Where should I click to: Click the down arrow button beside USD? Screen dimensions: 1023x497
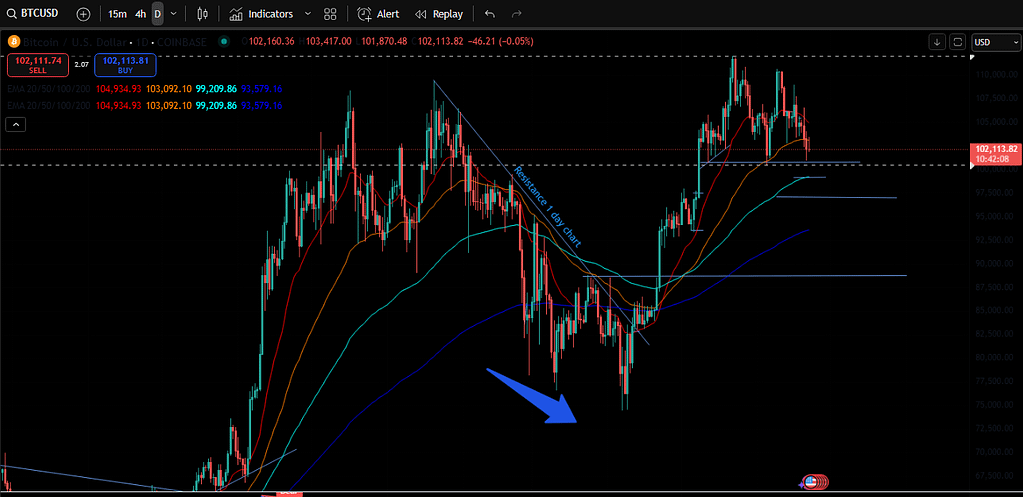[937, 42]
